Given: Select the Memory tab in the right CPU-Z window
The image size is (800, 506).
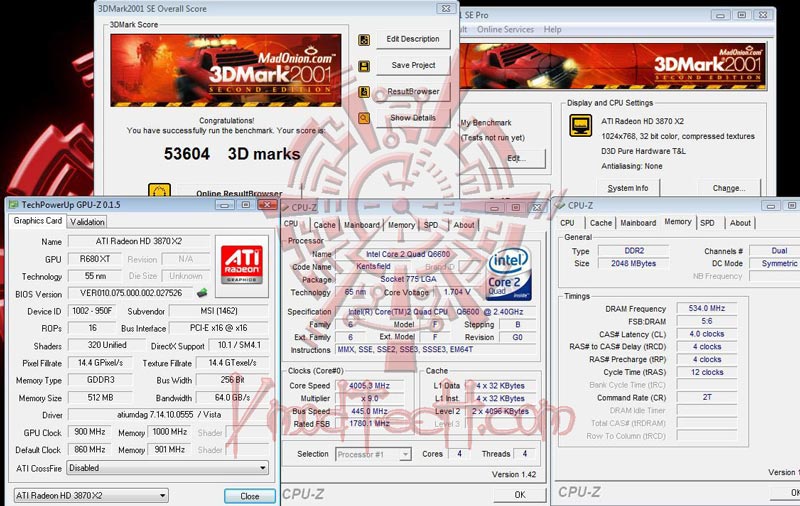Looking at the screenshot, I should [x=678, y=221].
